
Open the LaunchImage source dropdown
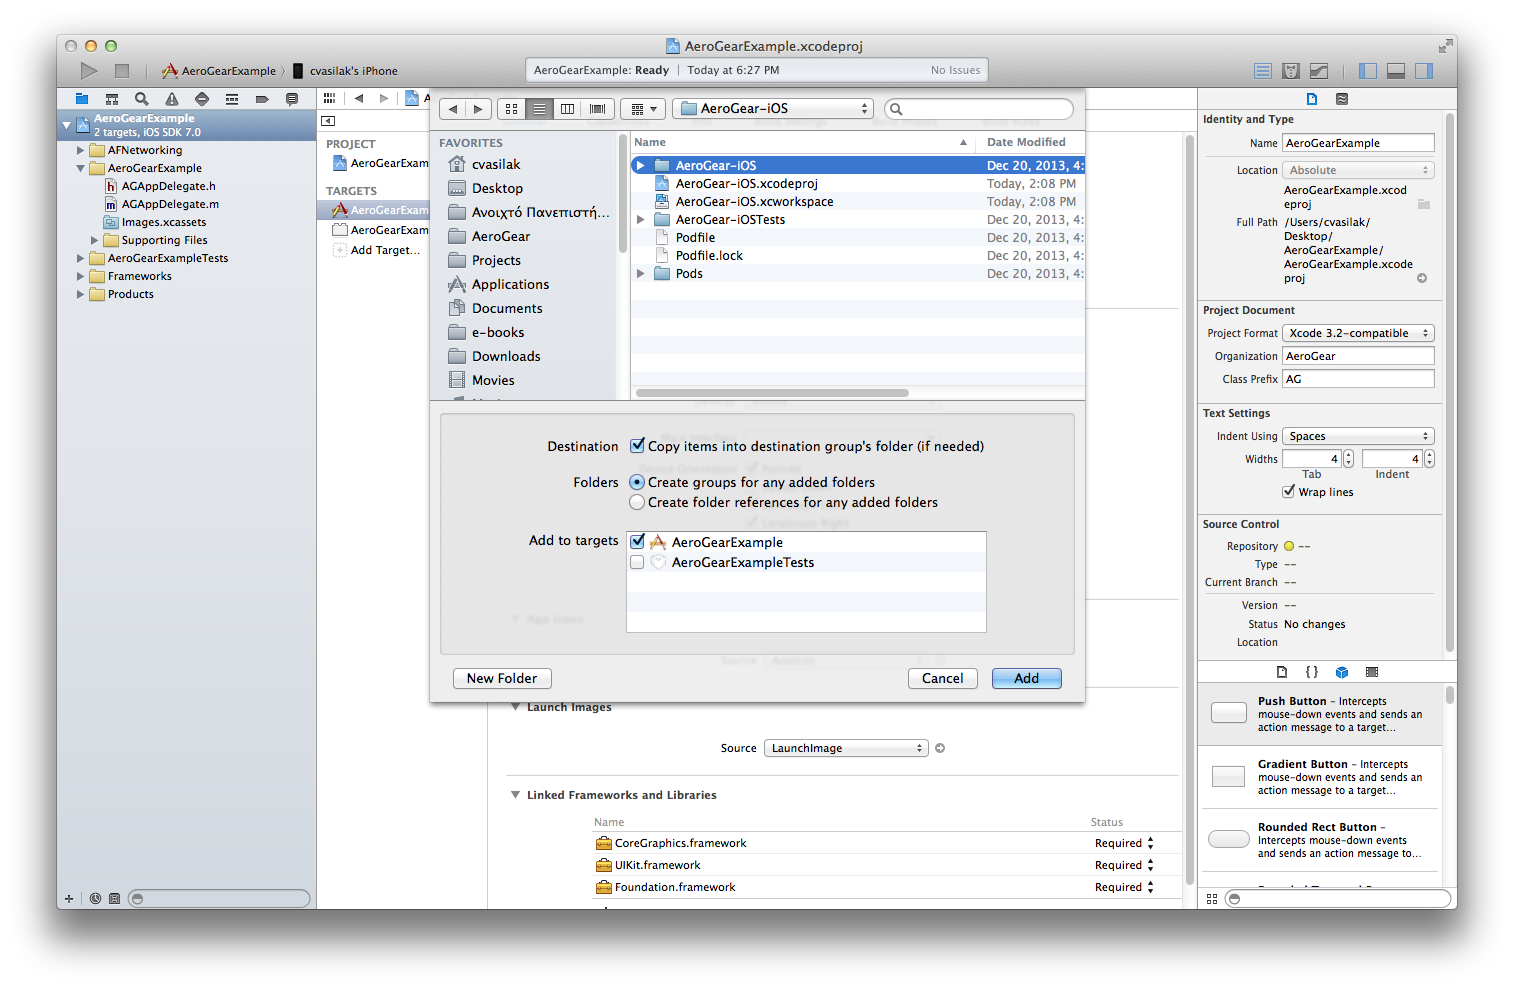pos(846,748)
